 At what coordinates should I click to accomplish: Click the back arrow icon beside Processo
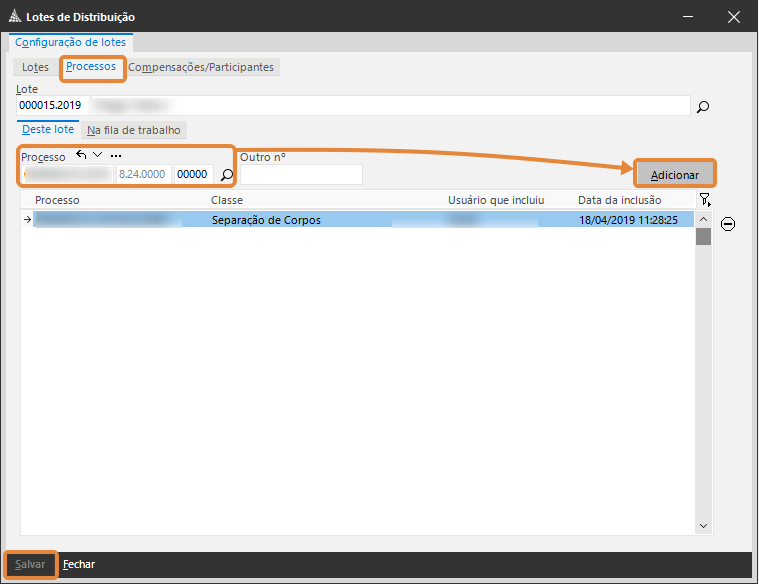81,155
